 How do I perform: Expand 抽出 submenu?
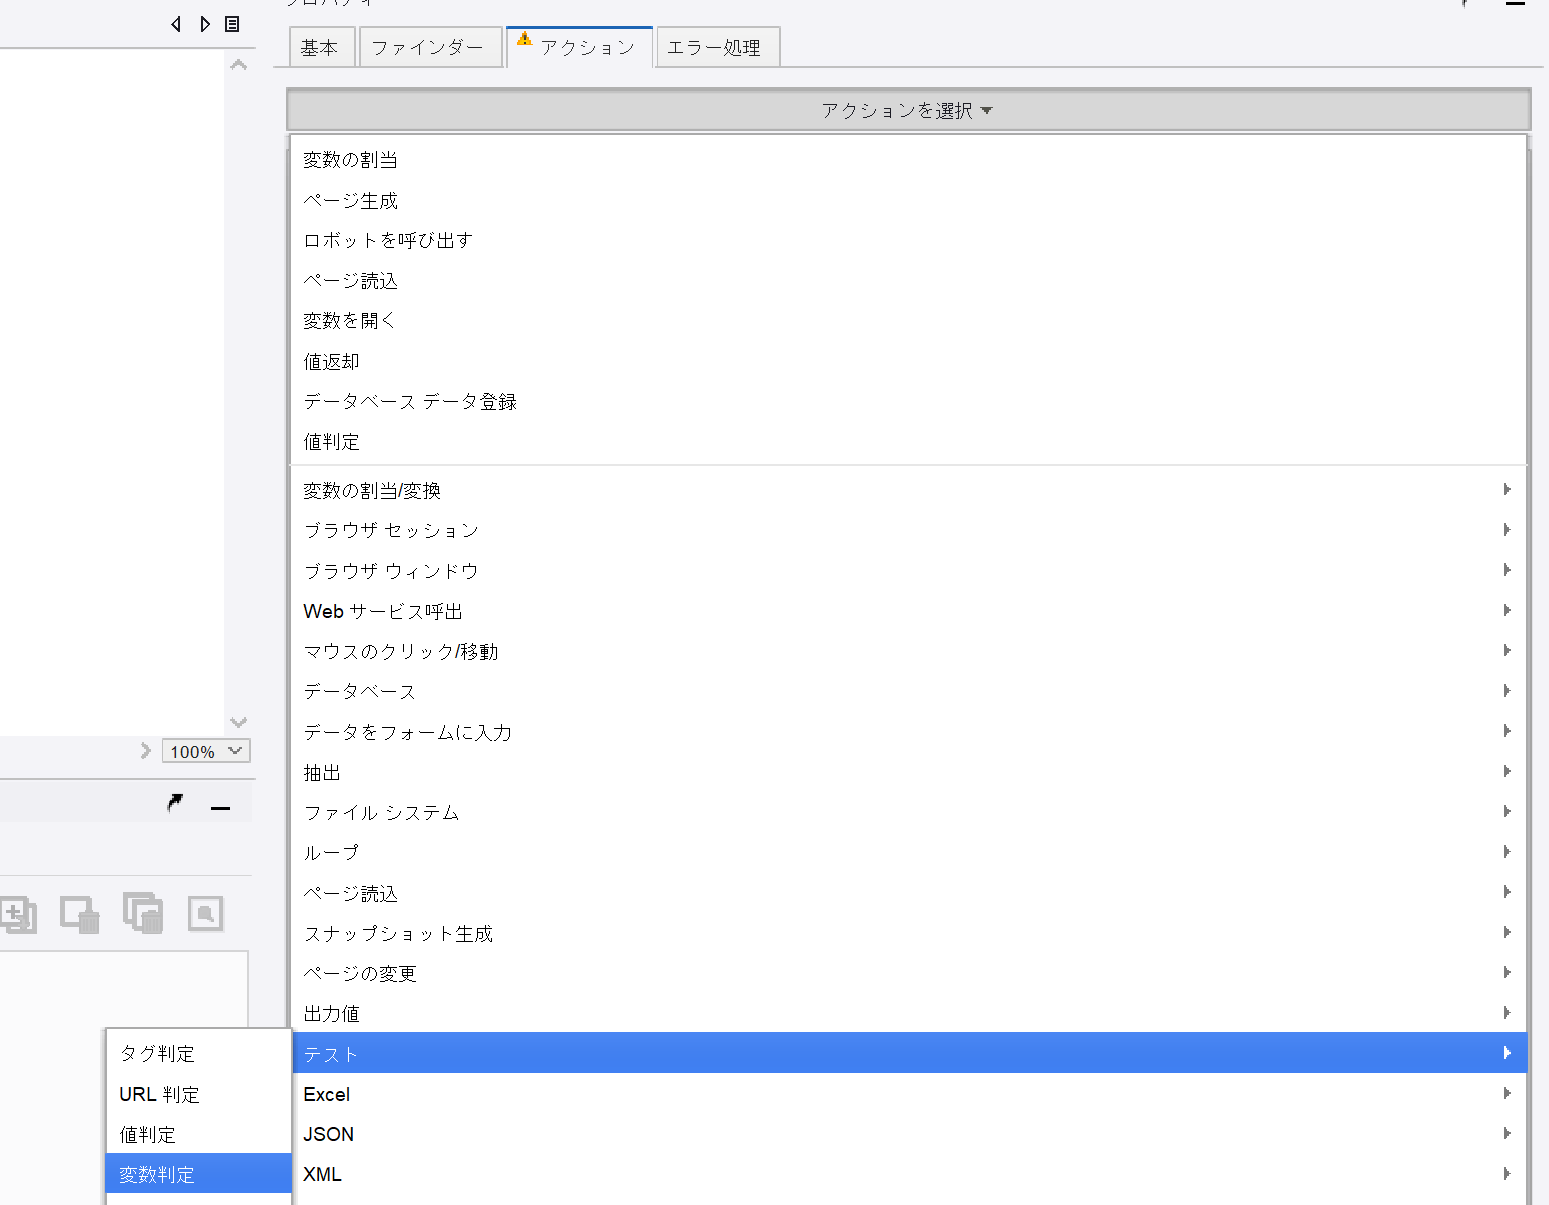908,772
